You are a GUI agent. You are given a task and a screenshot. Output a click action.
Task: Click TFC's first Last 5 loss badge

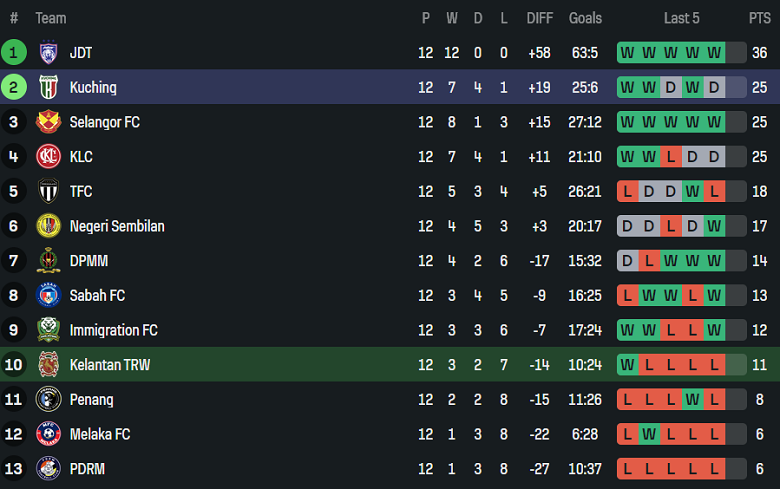coord(628,191)
